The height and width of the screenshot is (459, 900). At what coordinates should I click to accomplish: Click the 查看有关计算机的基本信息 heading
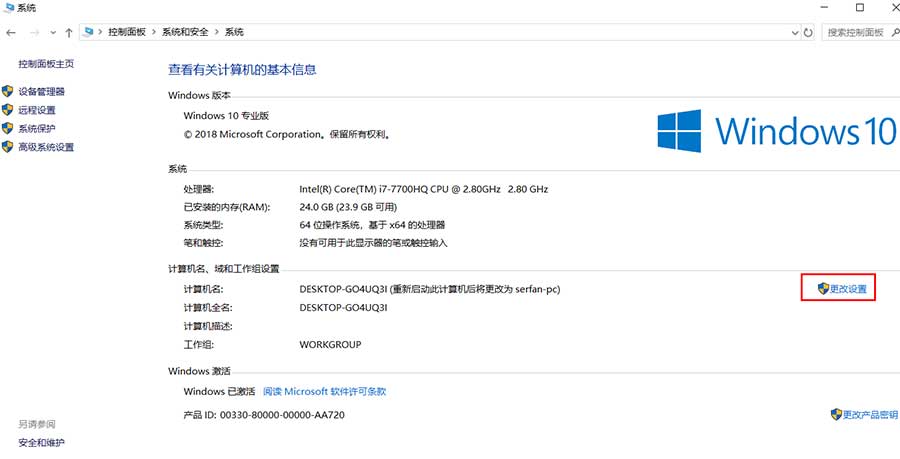click(x=242, y=70)
